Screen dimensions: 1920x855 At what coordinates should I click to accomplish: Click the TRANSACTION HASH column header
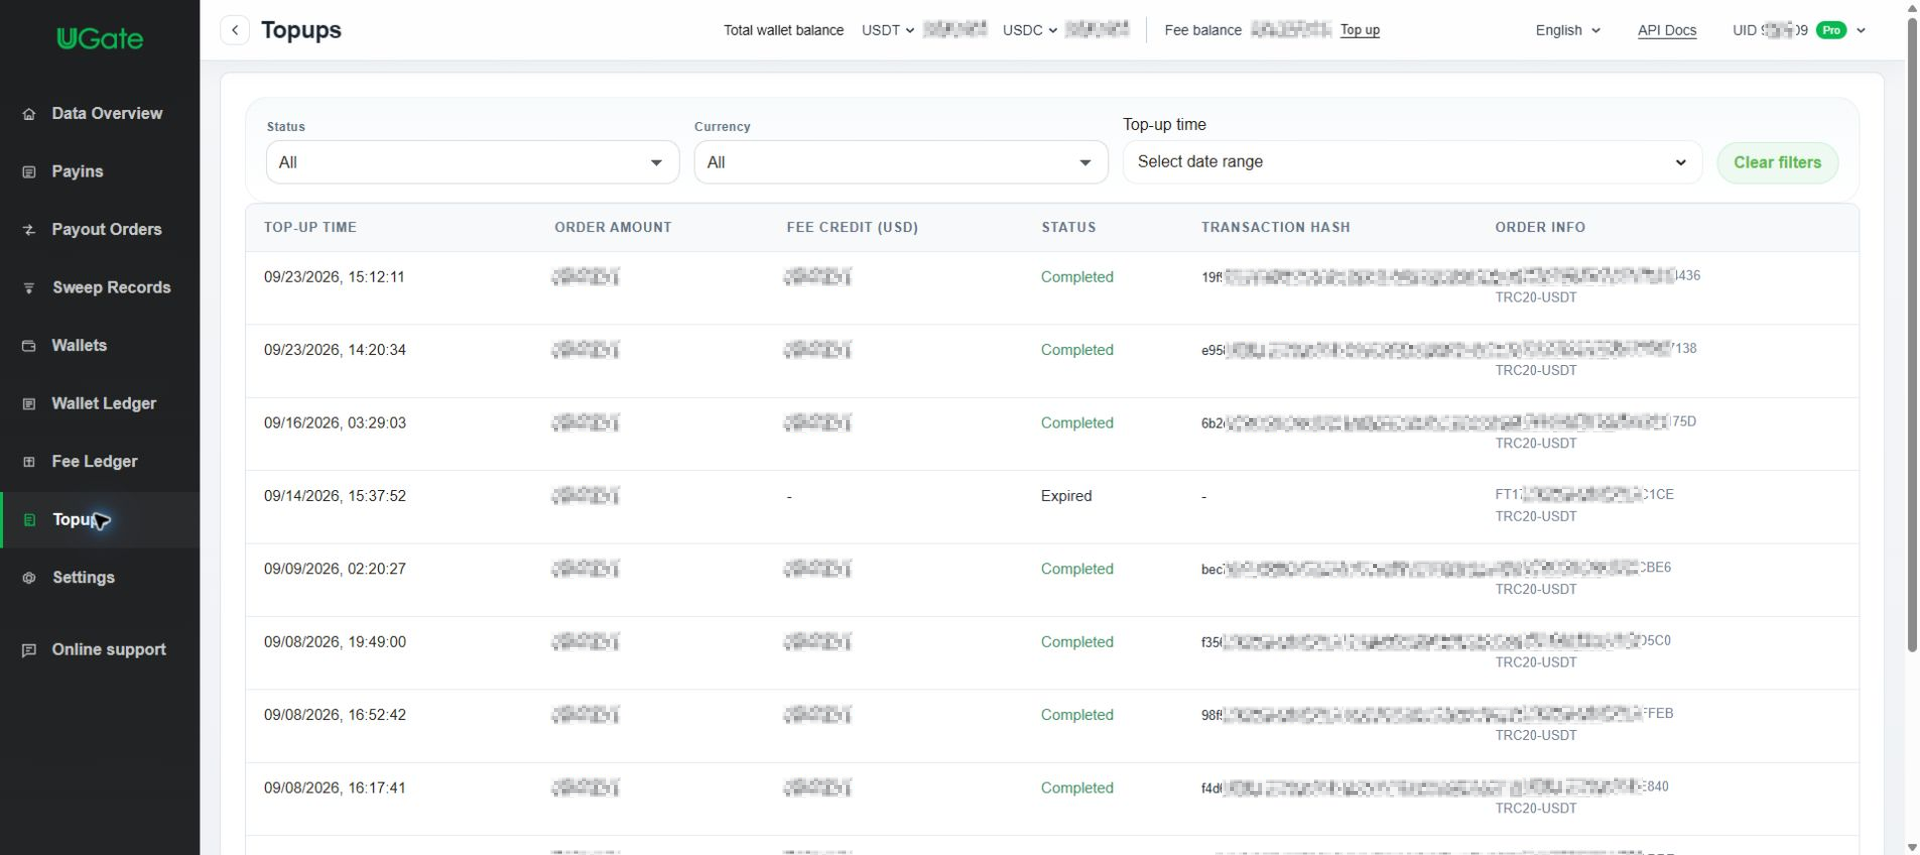click(x=1276, y=227)
